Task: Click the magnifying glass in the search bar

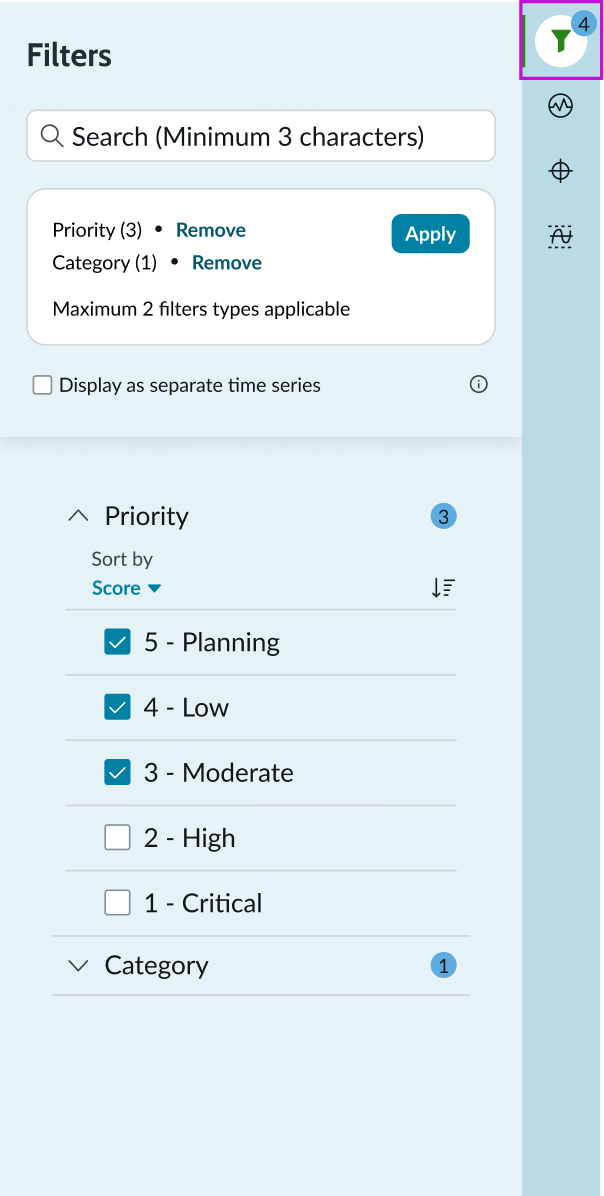Action: 51,136
